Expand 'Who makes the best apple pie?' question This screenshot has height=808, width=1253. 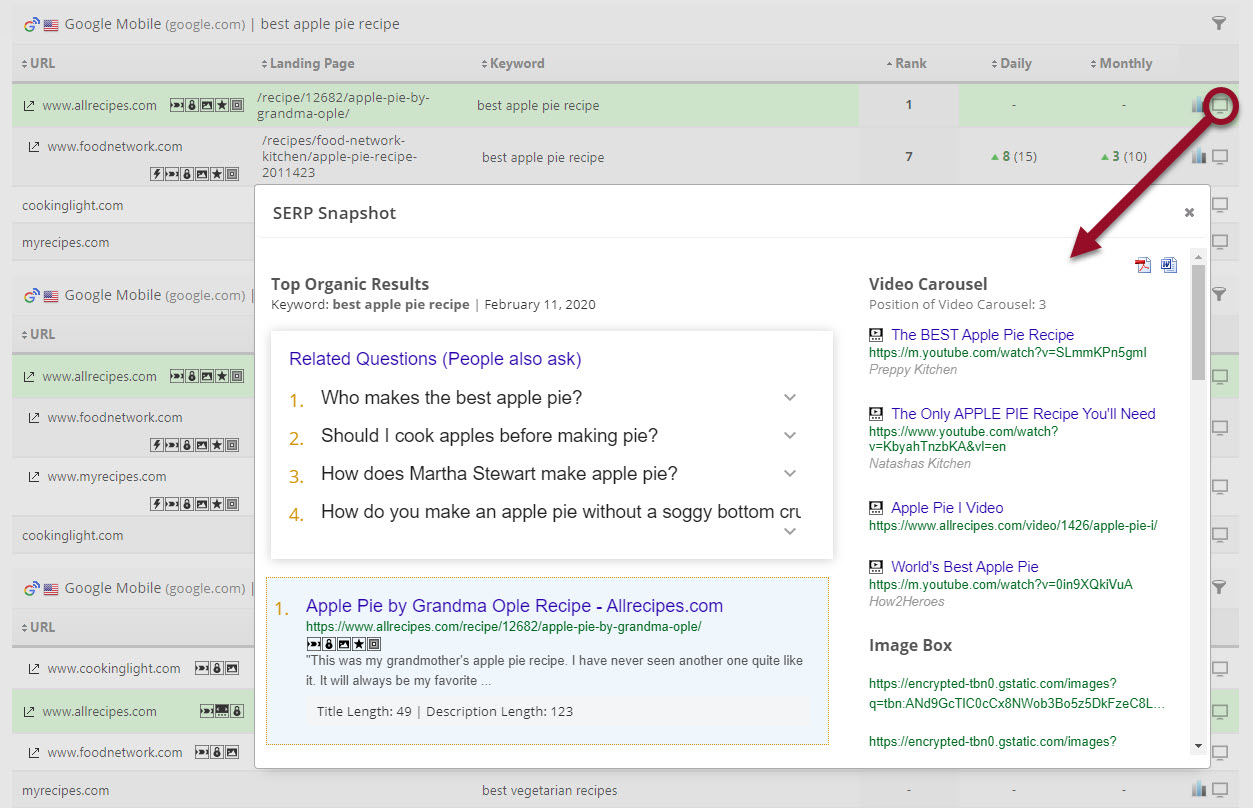point(790,398)
